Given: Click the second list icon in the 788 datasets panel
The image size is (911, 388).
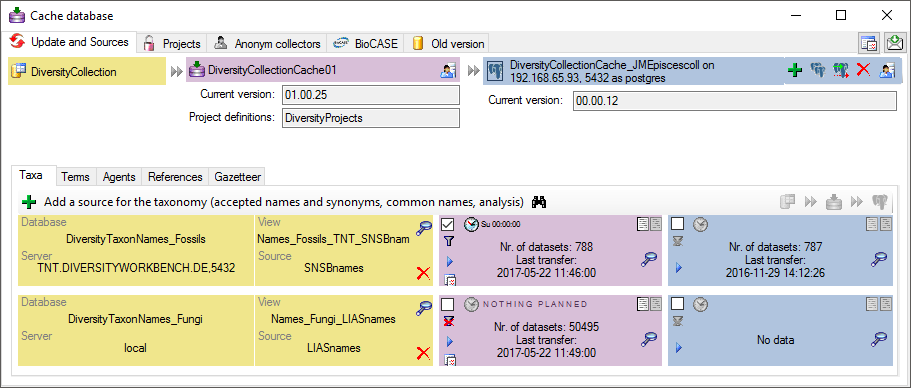Looking at the screenshot, I should click(655, 223).
